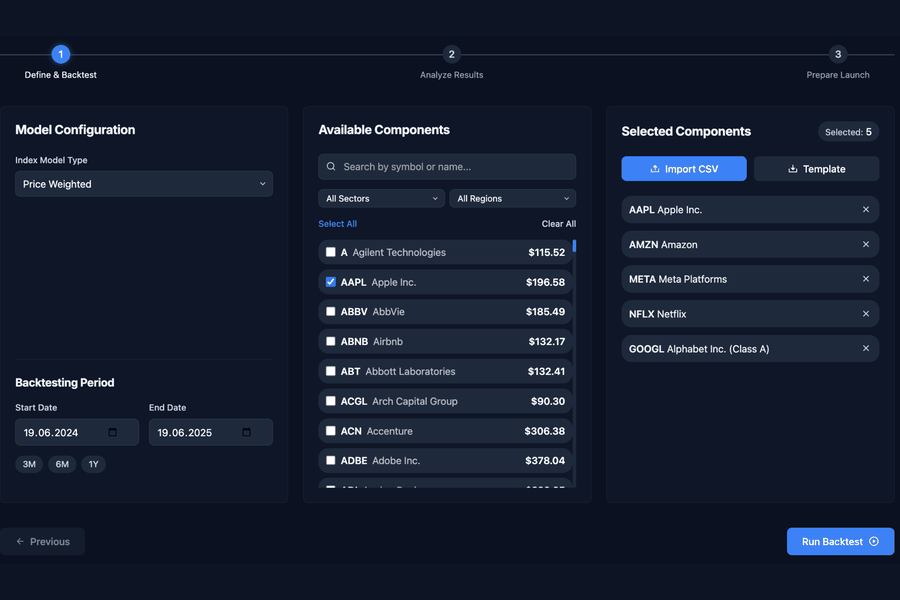Click the $378.04 price for Adobe

tap(545, 460)
